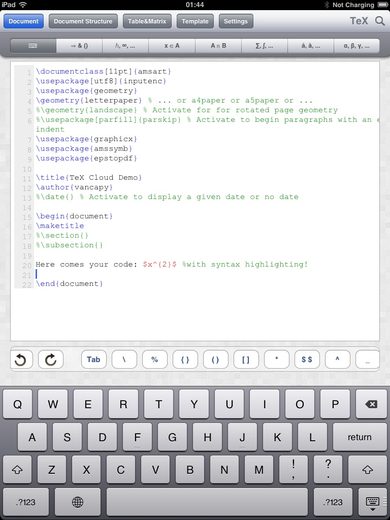
Task: Click the undo arrow icon
Action: (21, 359)
